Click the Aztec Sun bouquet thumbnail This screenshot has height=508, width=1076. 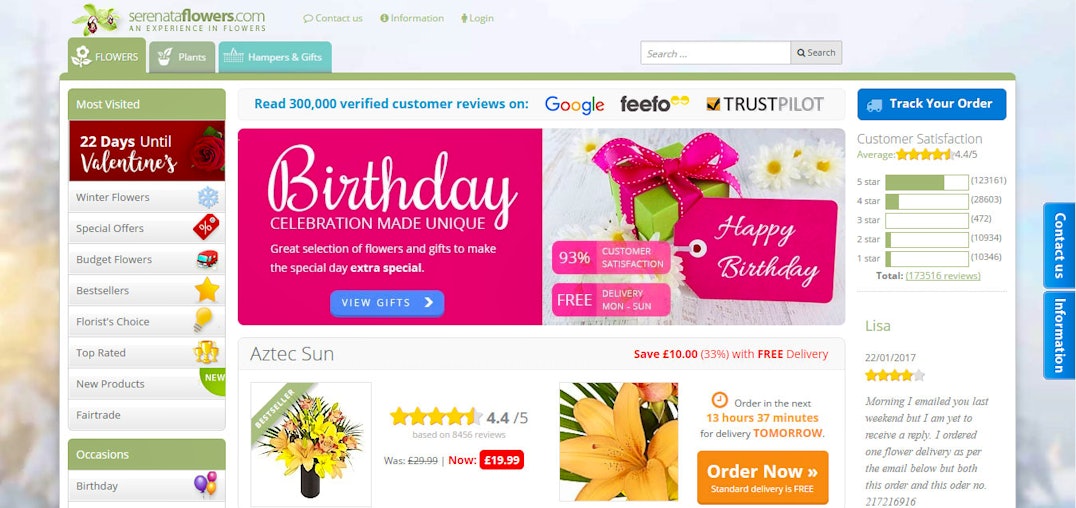point(311,444)
